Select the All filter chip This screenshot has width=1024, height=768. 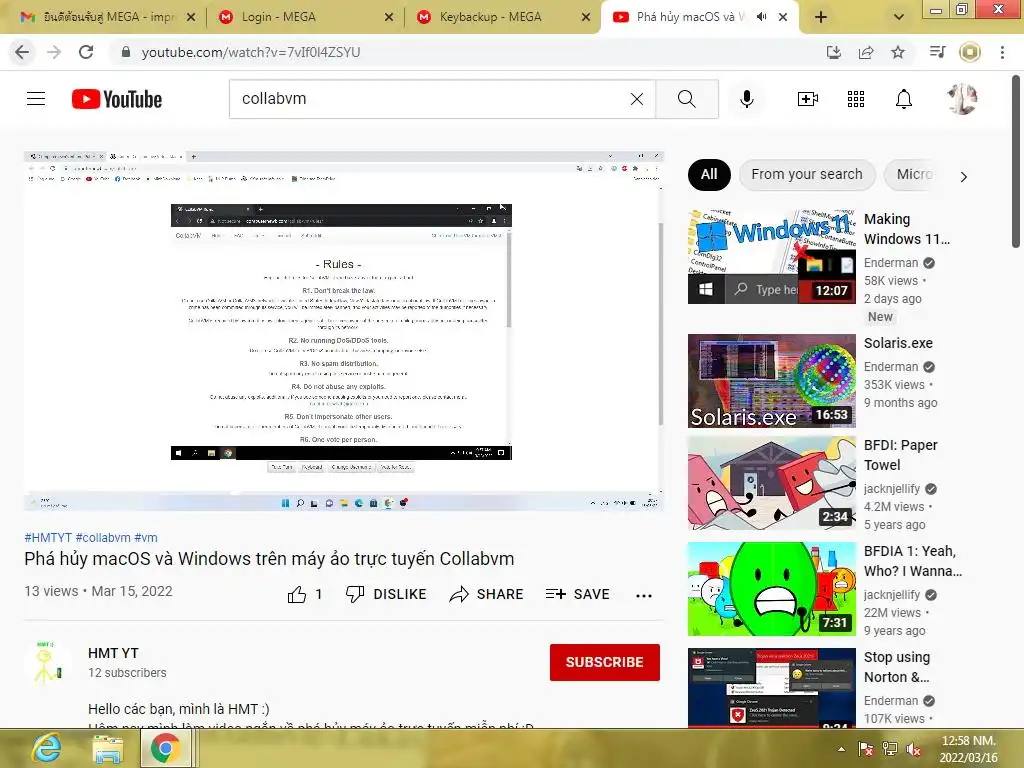(x=709, y=174)
